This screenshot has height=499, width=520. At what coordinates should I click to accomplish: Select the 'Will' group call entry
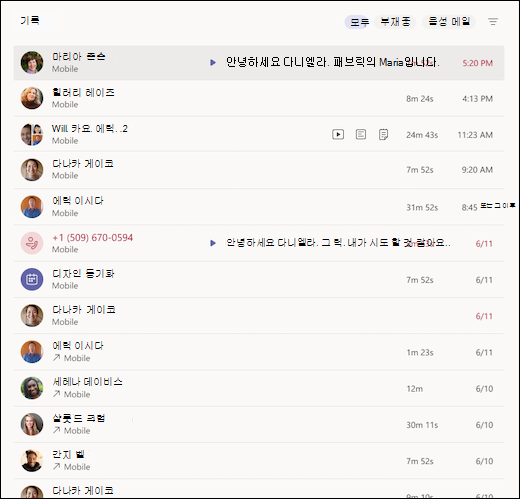pyautogui.click(x=259, y=134)
